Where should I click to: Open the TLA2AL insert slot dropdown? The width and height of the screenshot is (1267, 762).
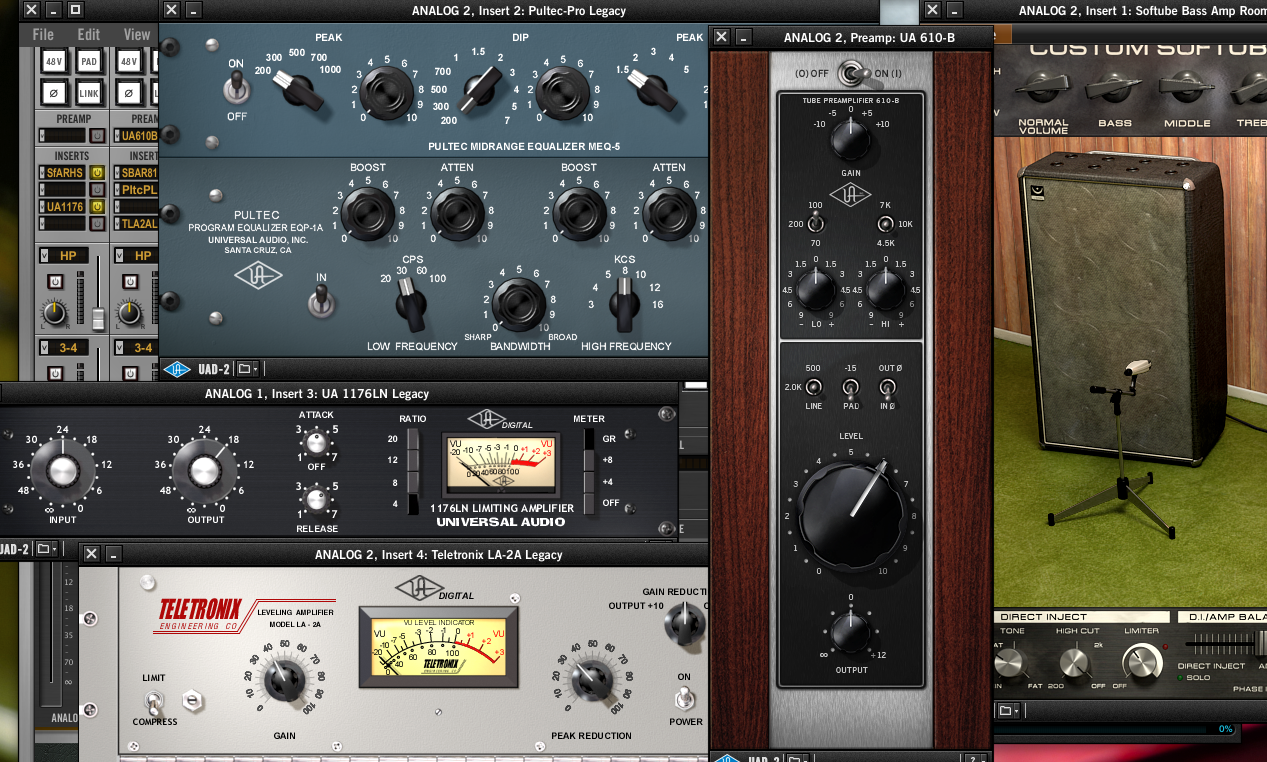[116, 224]
